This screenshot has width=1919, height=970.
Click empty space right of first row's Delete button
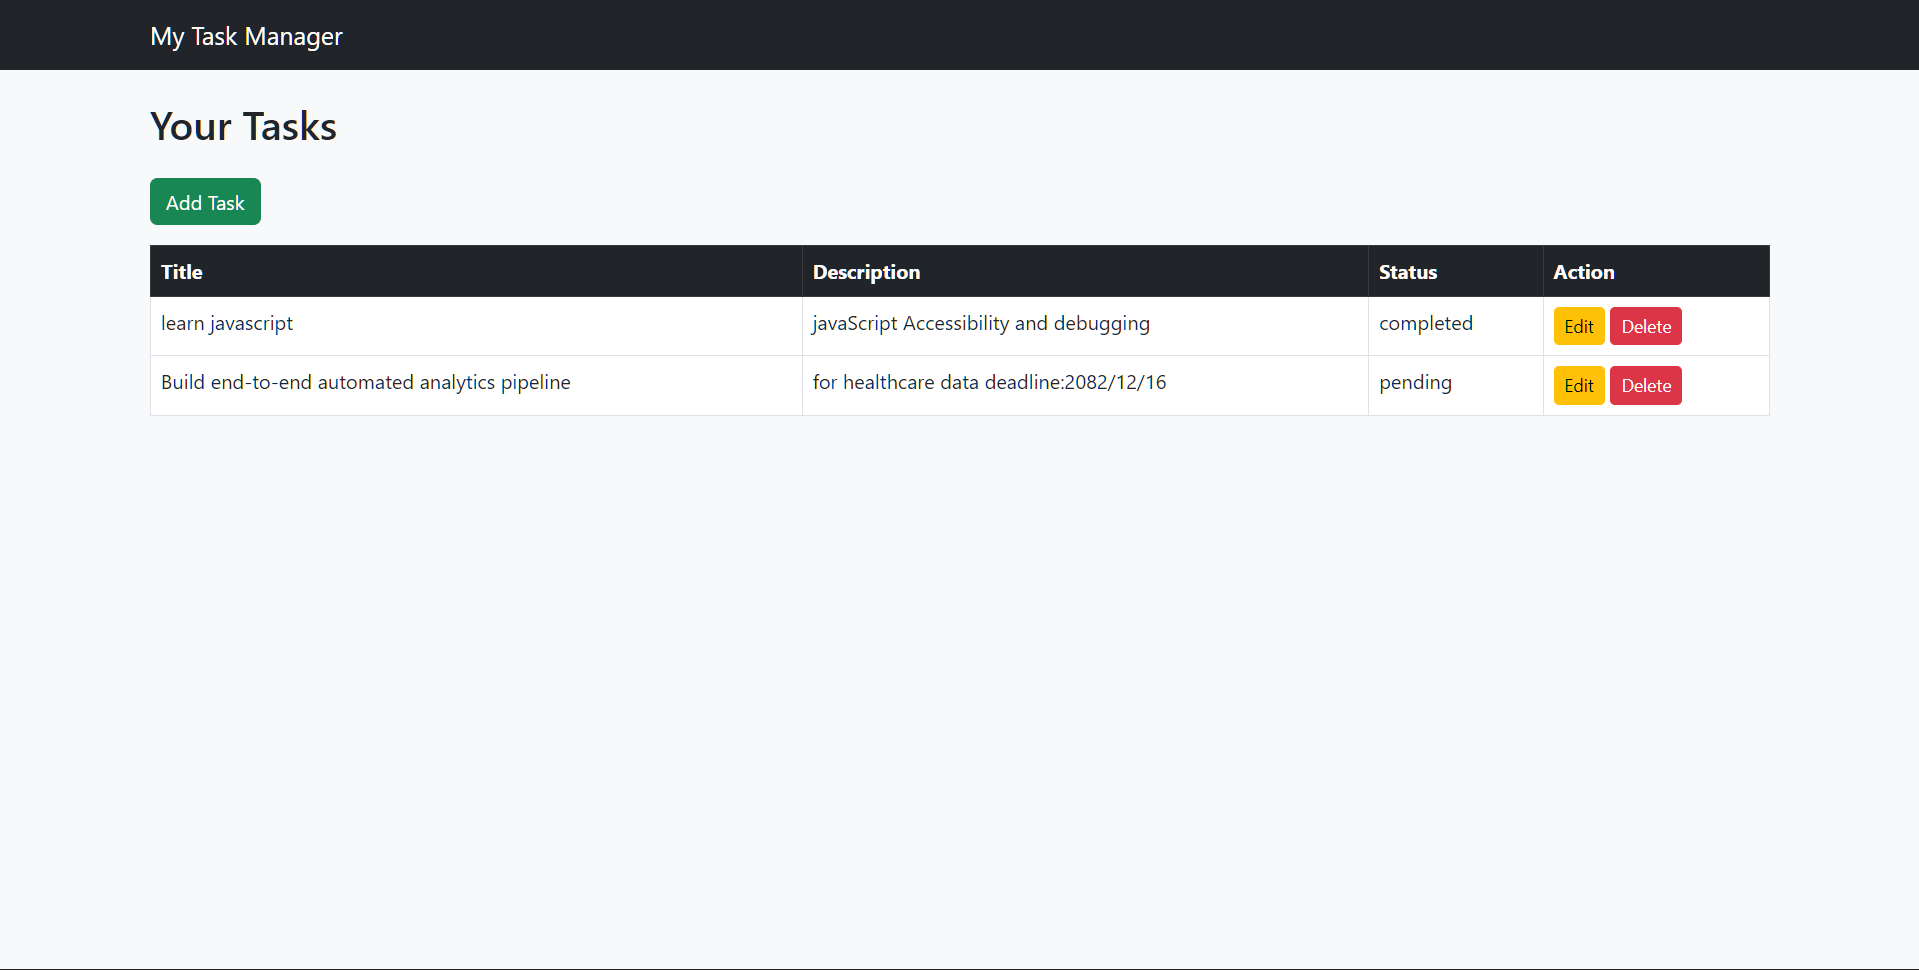click(1725, 326)
